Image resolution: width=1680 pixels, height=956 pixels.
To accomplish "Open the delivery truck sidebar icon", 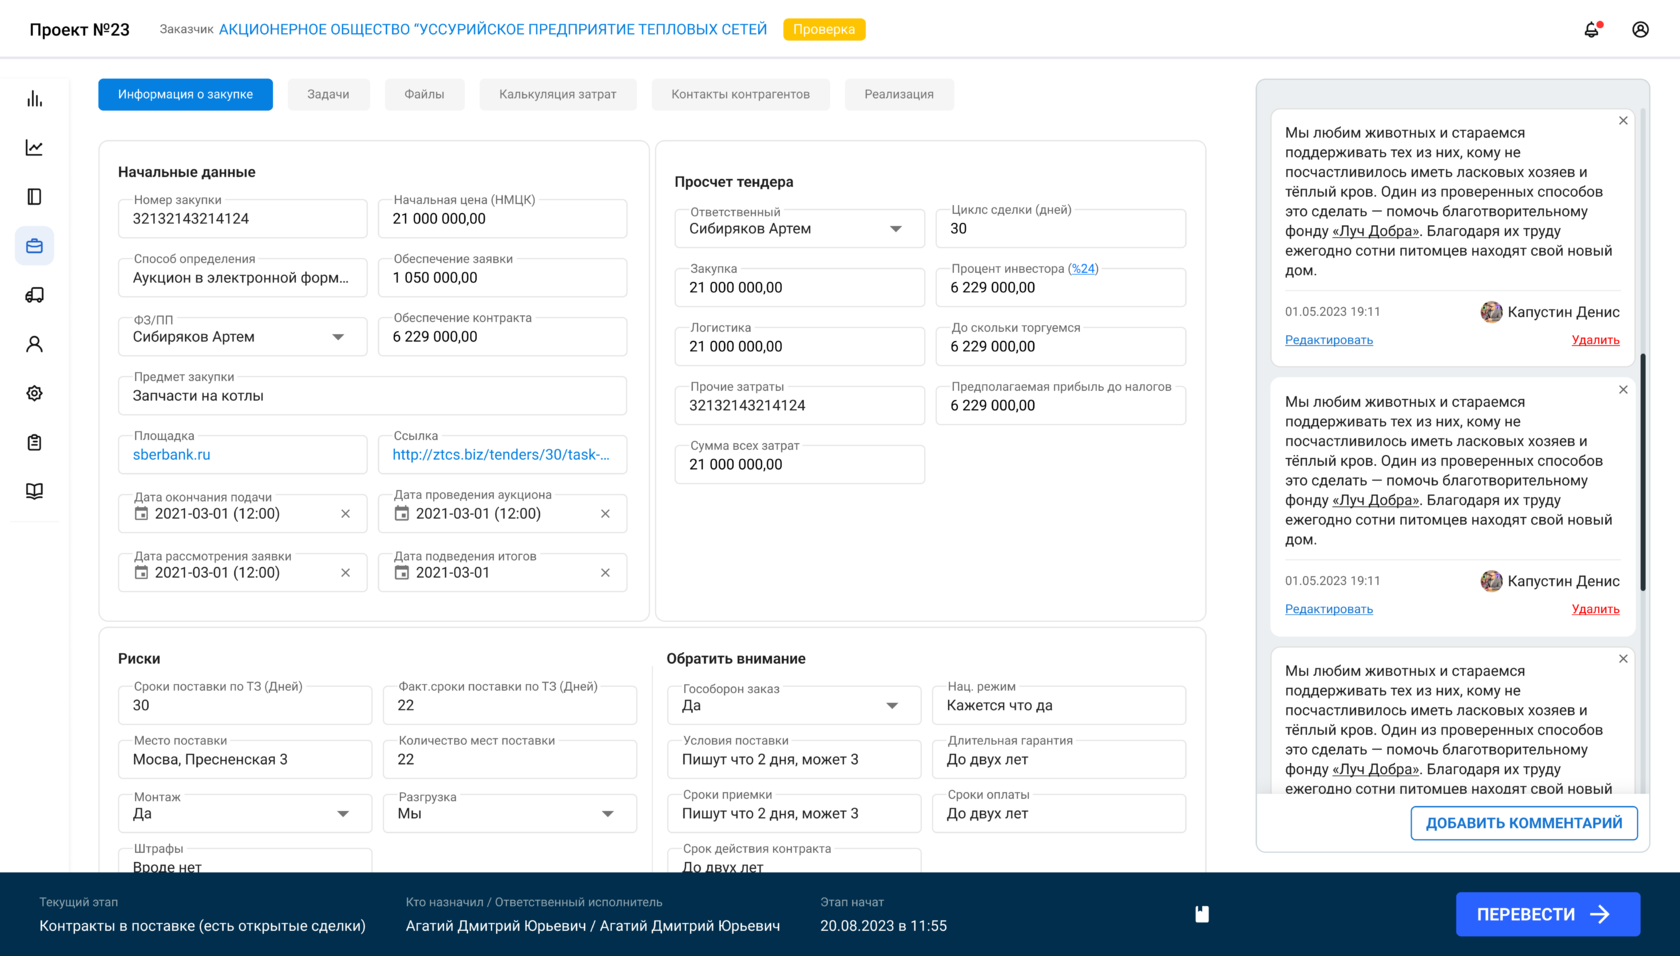I will tap(34, 295).
